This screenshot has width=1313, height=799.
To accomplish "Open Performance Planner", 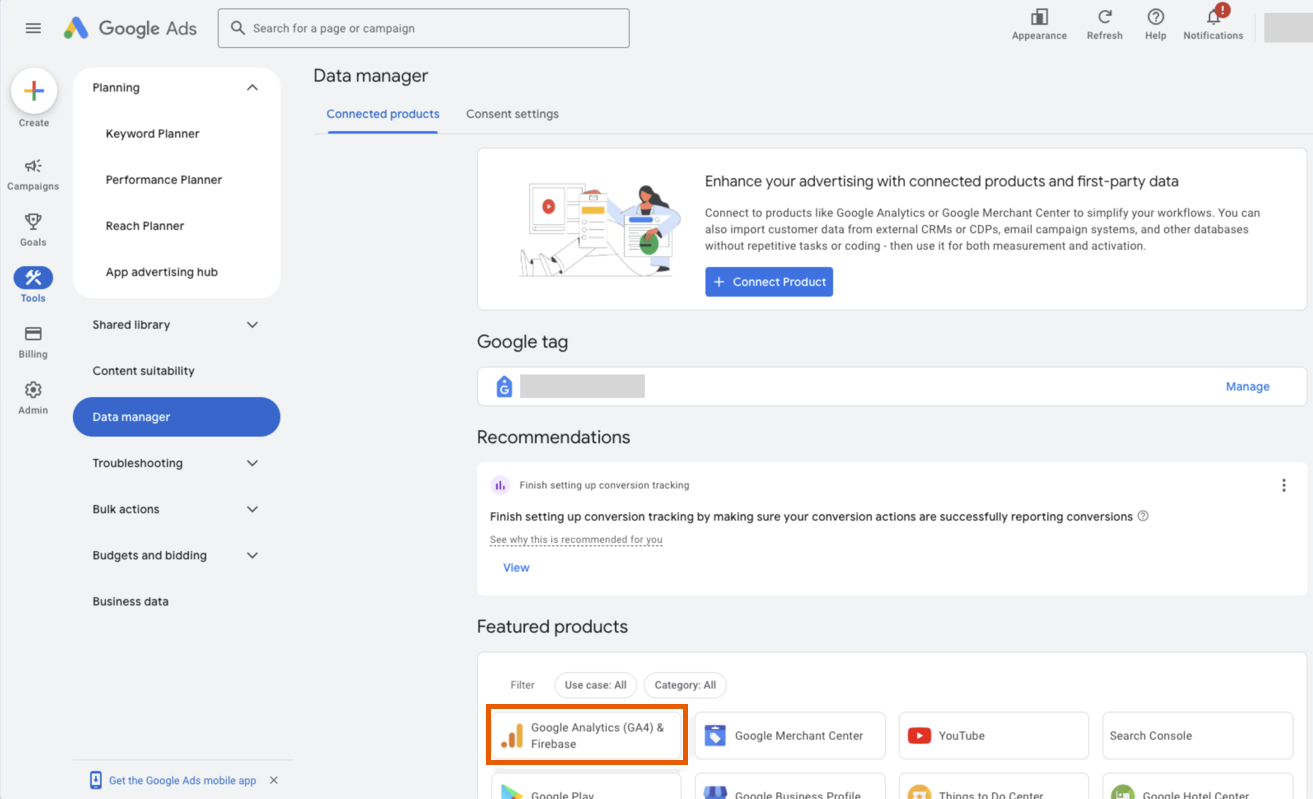I will (x=164, y=180).
